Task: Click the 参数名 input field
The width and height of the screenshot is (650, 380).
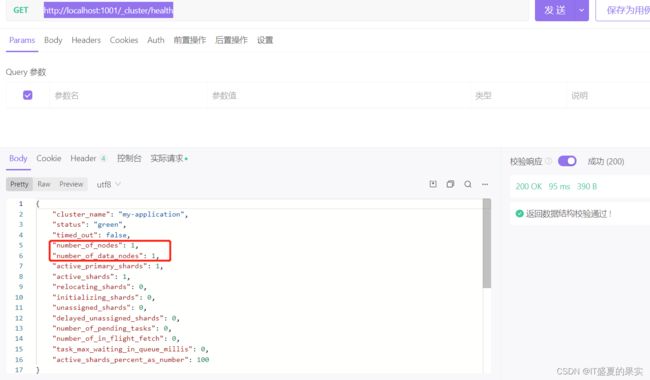Action: [128, 96]
